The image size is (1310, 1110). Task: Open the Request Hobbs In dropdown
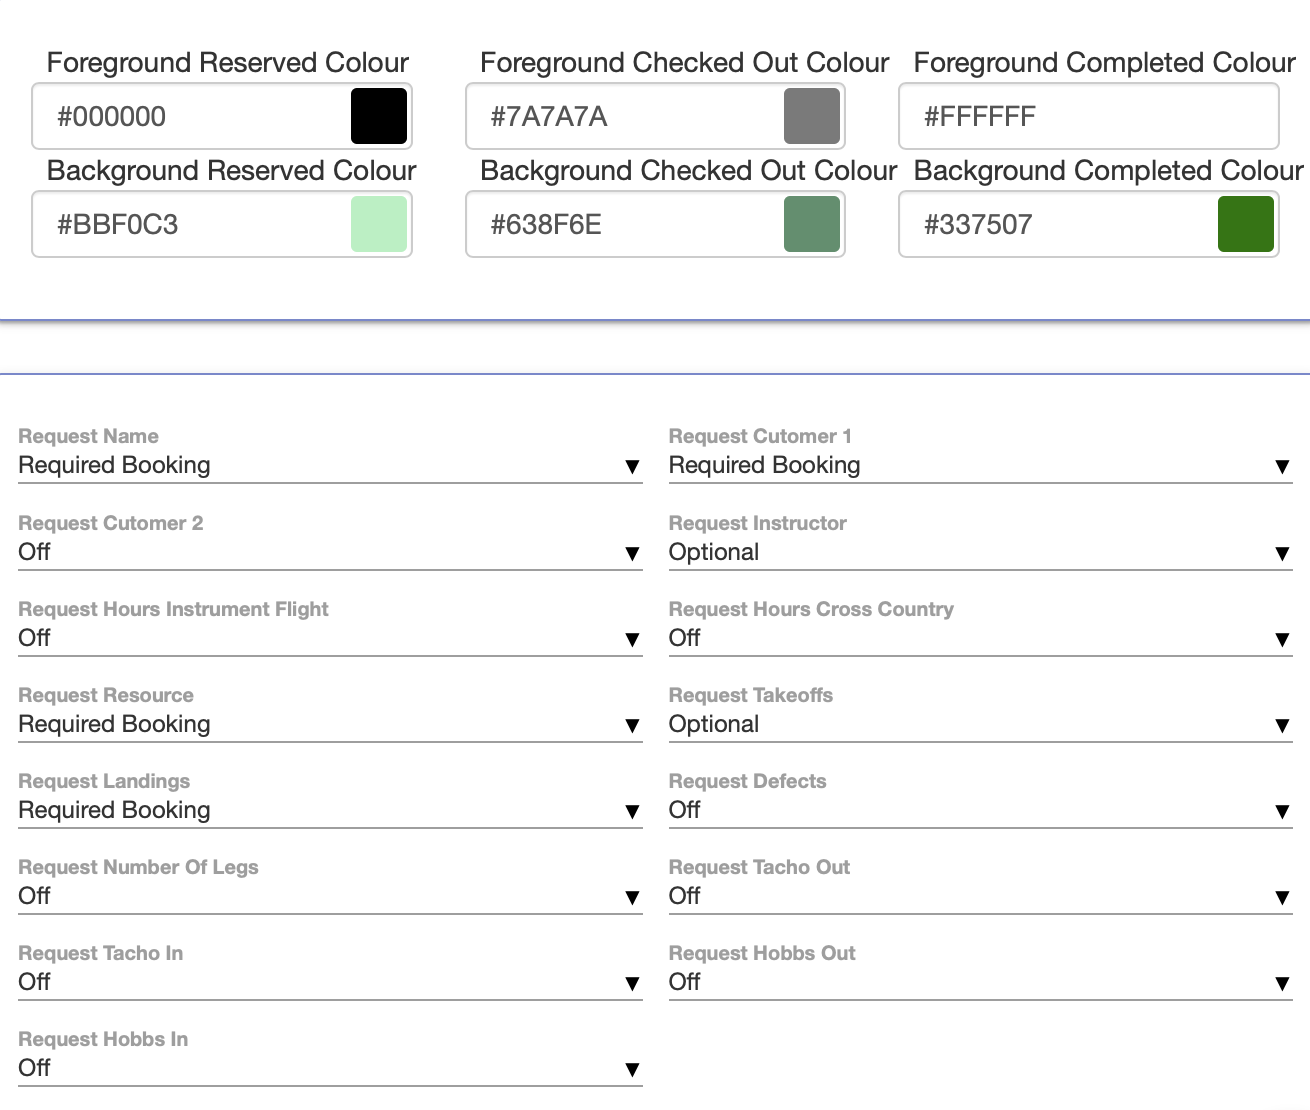point(330,1069)
